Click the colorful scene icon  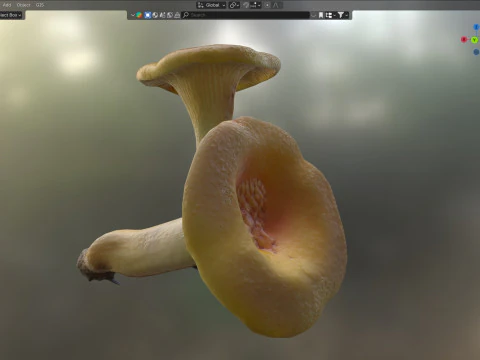point(139,15)
